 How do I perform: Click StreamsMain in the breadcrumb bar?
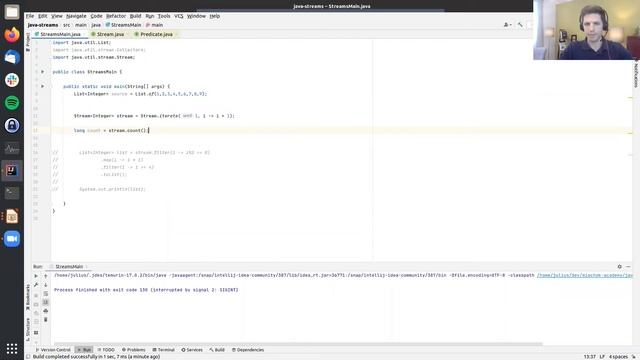pyautogui.click(x=123, y=25)
